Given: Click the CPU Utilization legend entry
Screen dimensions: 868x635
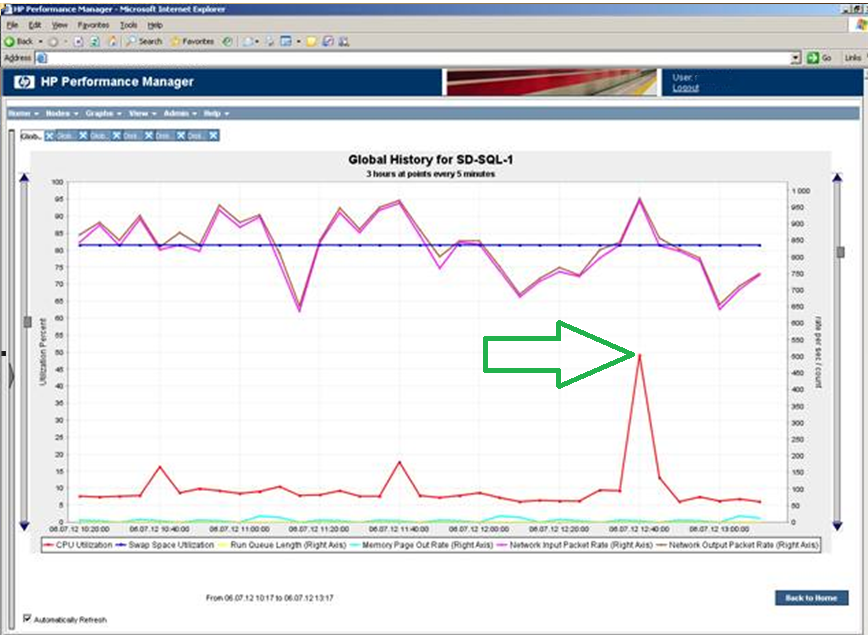Looking at the screenshot, I should pyautogui.click(x=78, y=545).
